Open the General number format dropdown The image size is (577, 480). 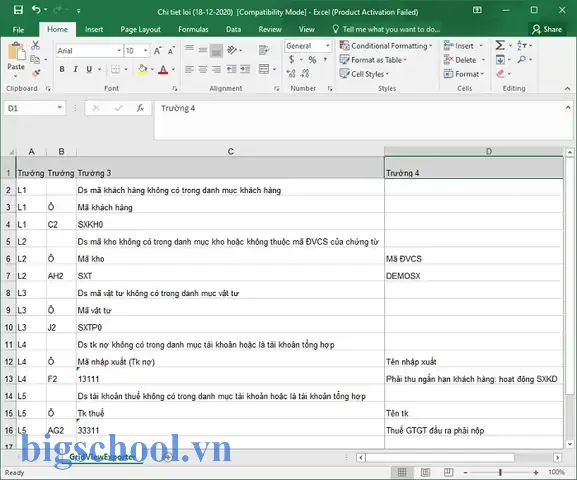[x=328, y=46]
